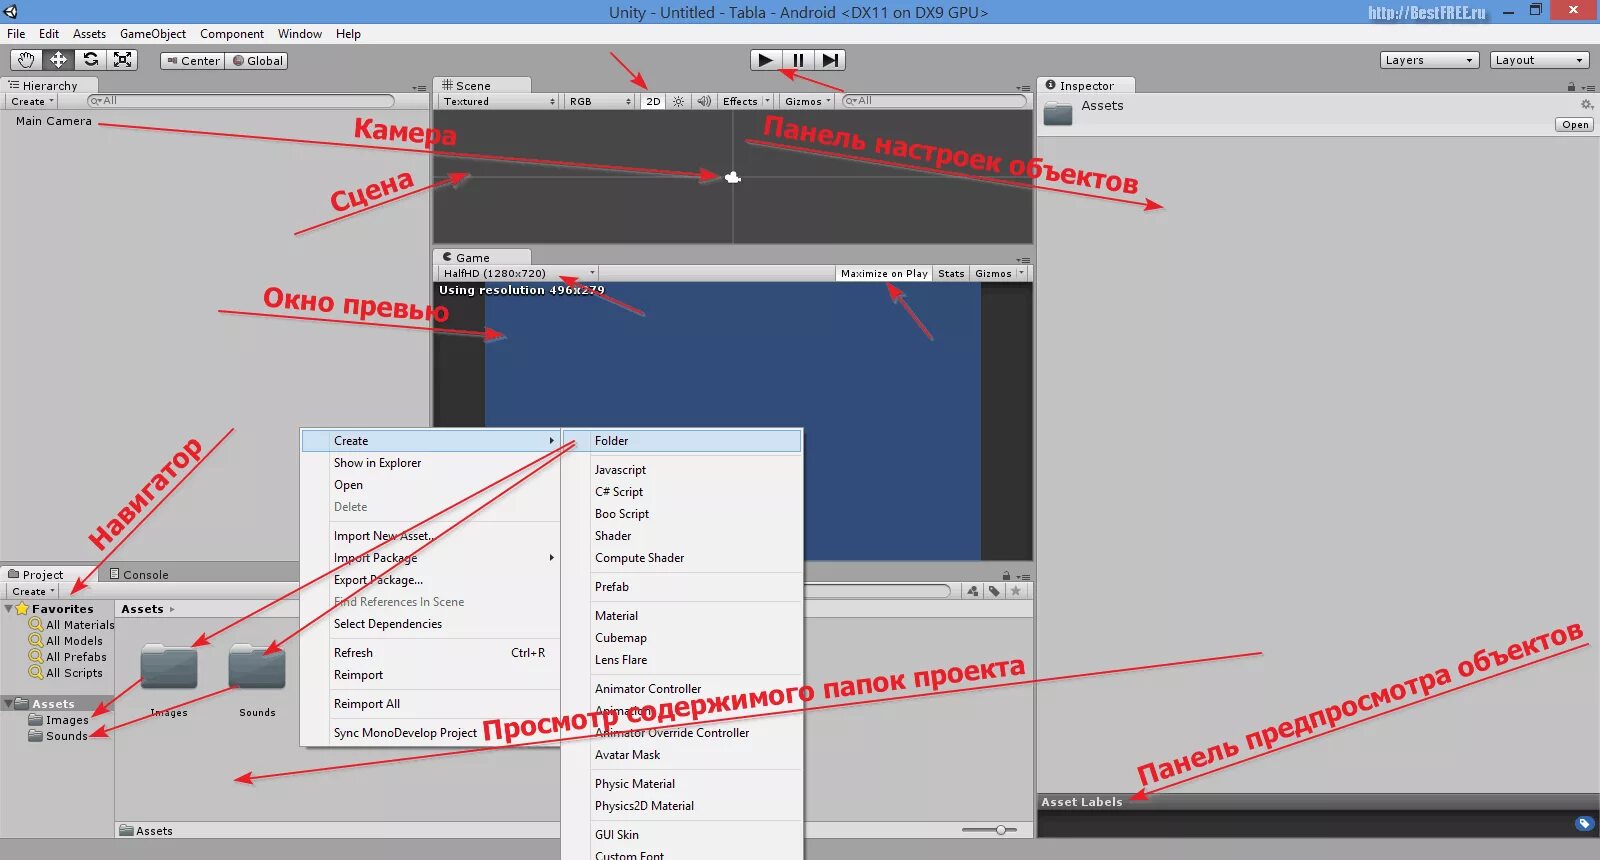Select the Rotate tool

(90, 60)
